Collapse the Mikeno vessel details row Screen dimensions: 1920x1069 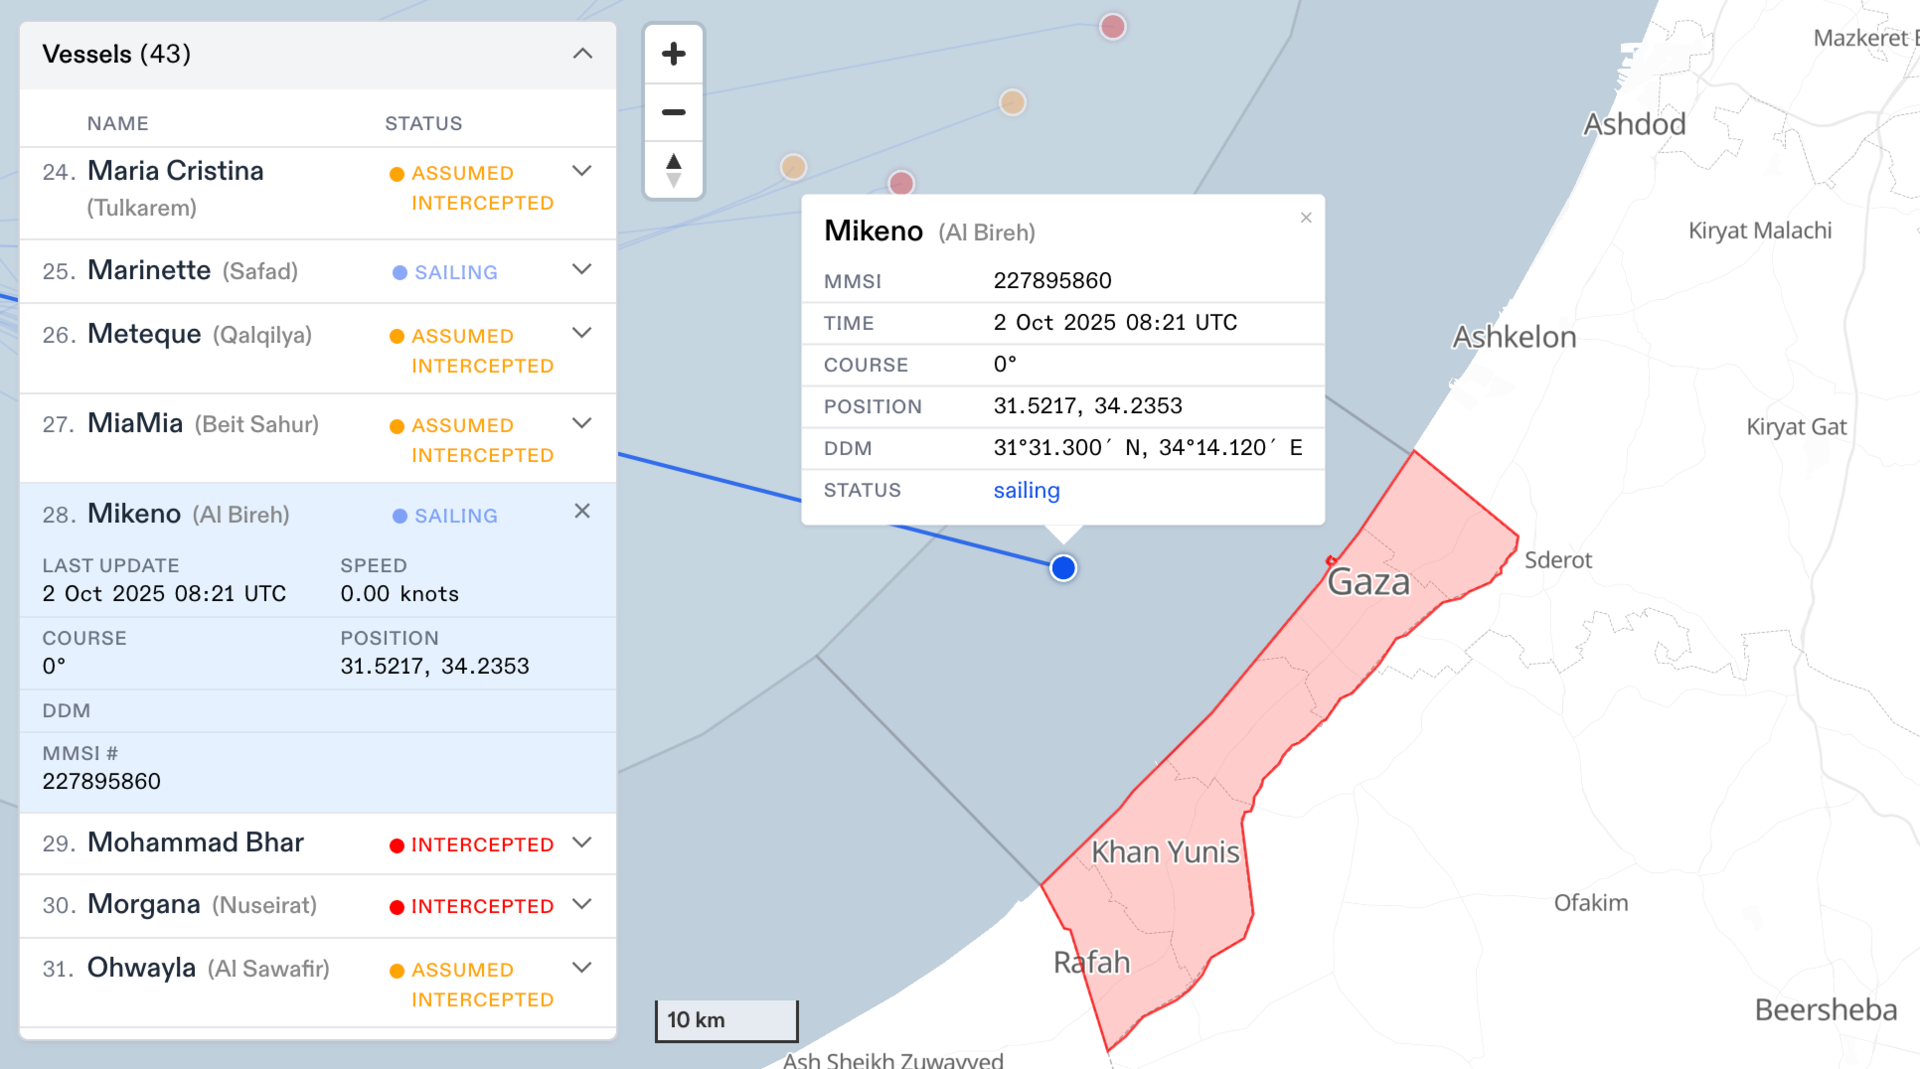[x=582, y=512]
